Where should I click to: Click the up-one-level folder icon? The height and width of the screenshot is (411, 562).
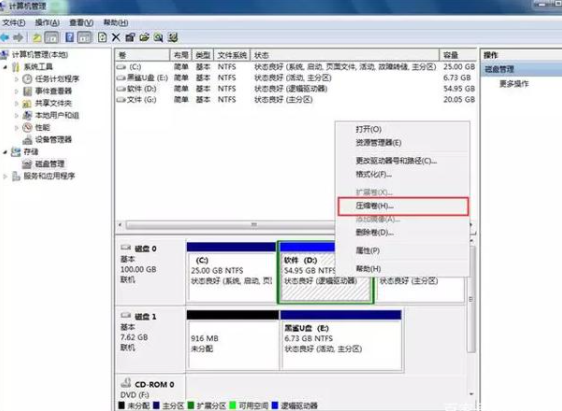coord(37,37)
